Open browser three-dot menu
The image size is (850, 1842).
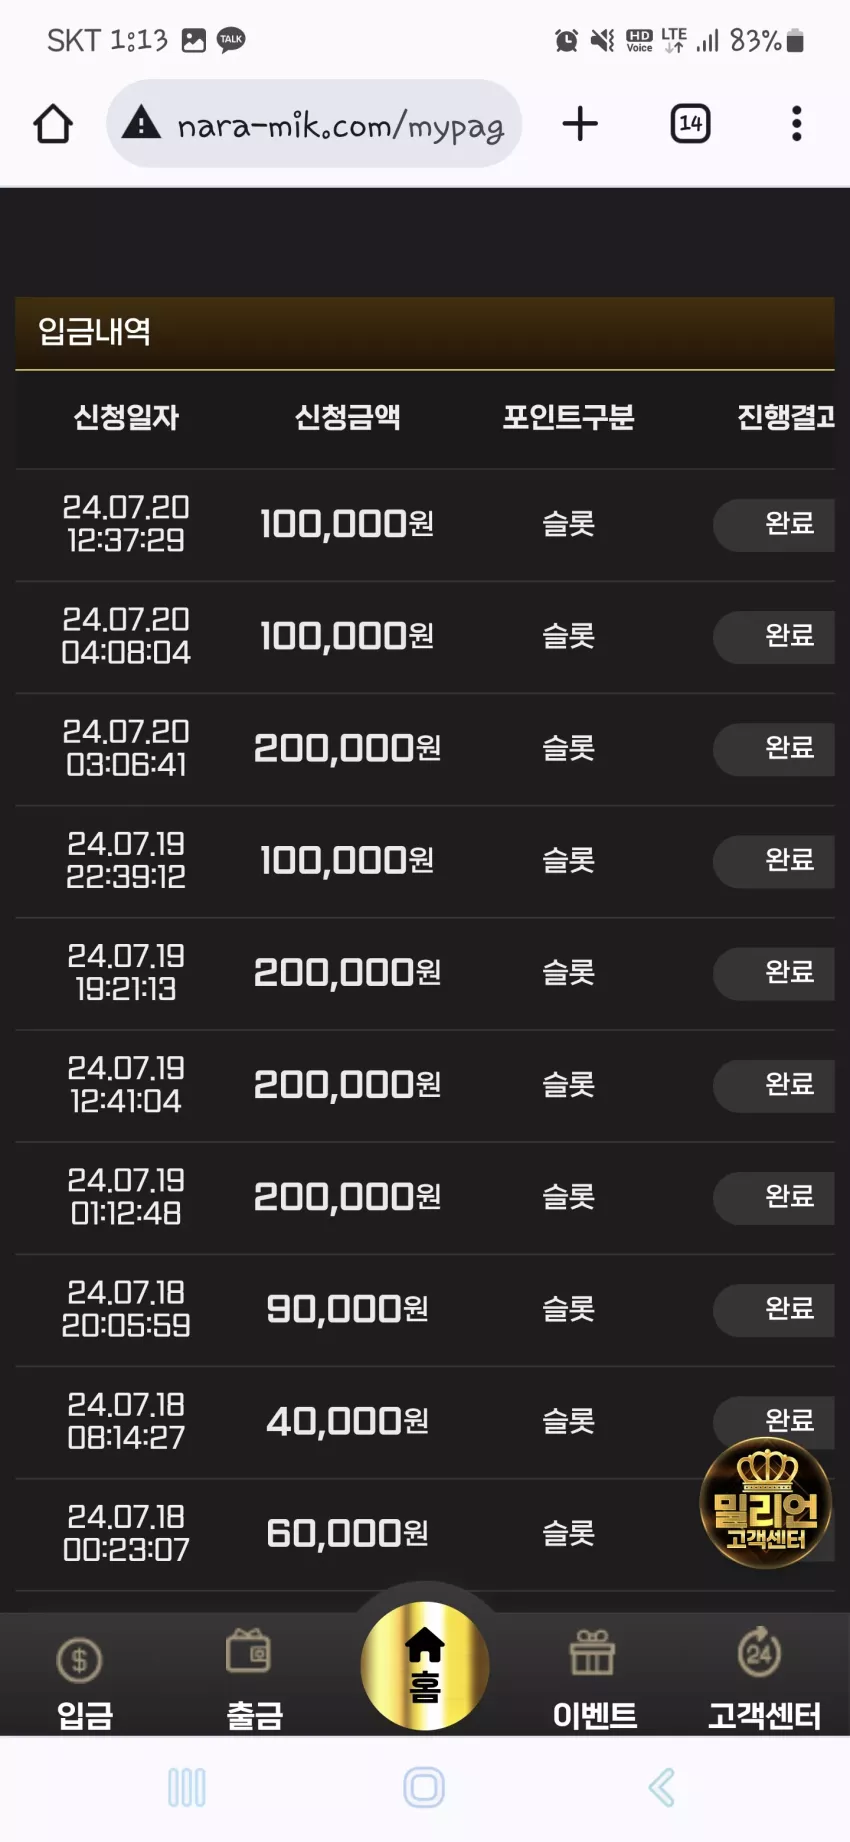point(797,124)
